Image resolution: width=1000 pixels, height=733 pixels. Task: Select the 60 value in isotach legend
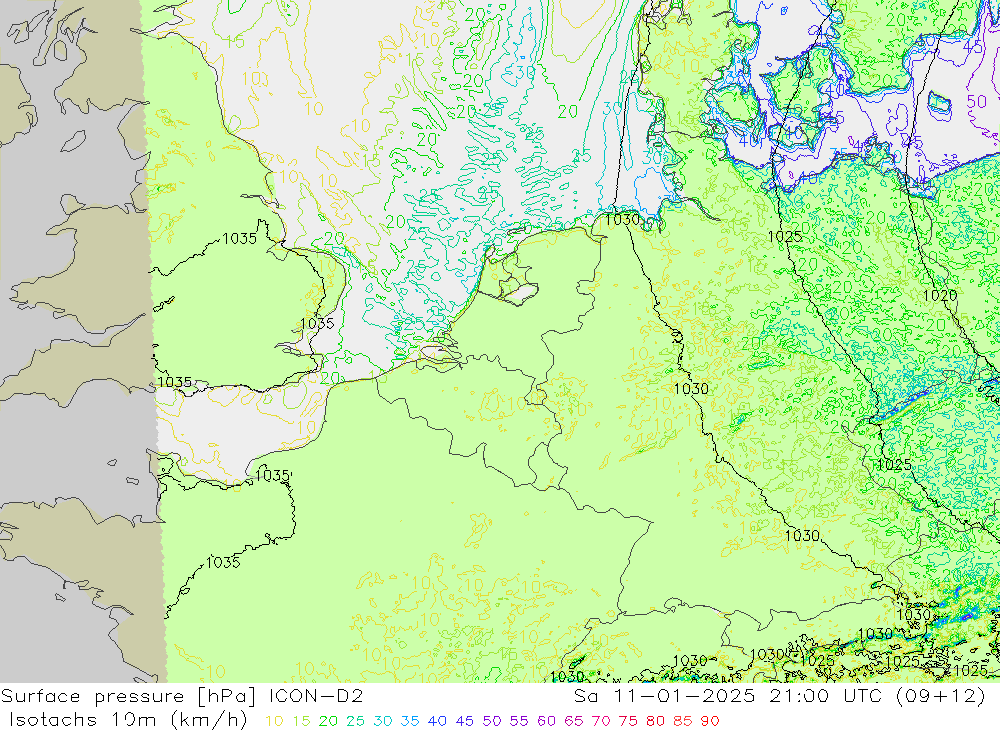click(547, 722)
